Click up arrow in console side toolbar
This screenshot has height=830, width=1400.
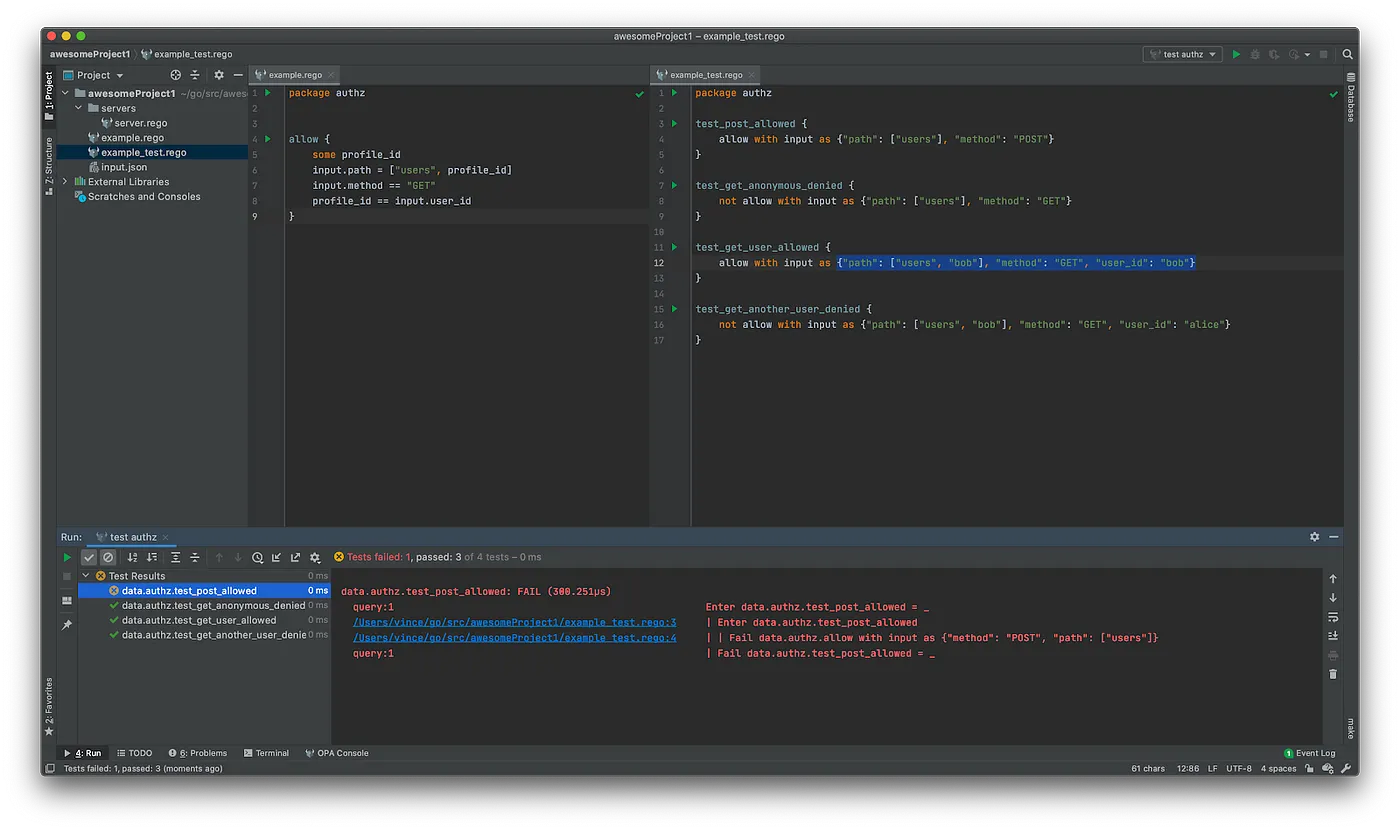coord(1333,579)
